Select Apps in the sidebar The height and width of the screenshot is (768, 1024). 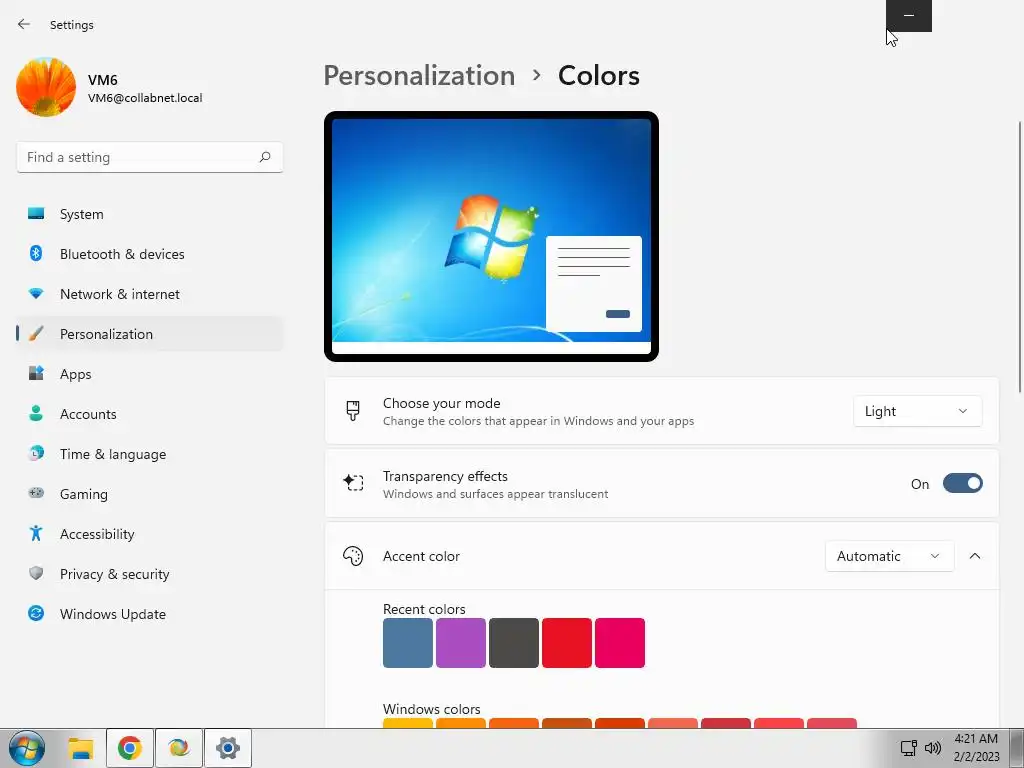(150, 374)
